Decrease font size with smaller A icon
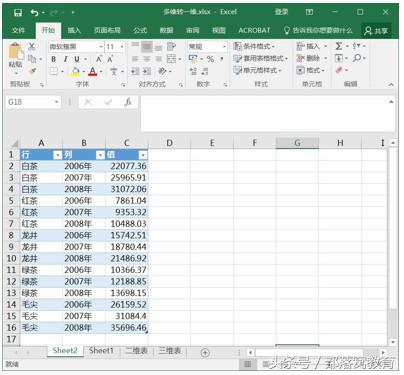 point(110,59)
